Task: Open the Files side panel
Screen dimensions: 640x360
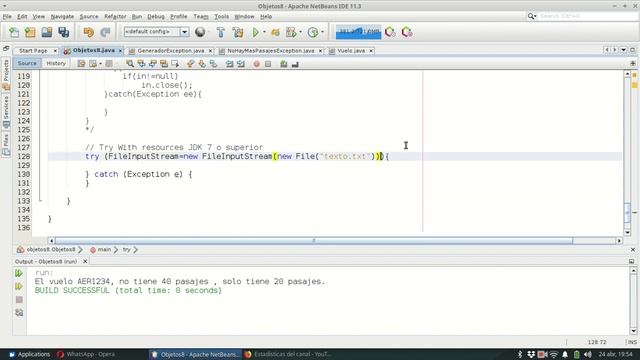Action: point(6,144)
